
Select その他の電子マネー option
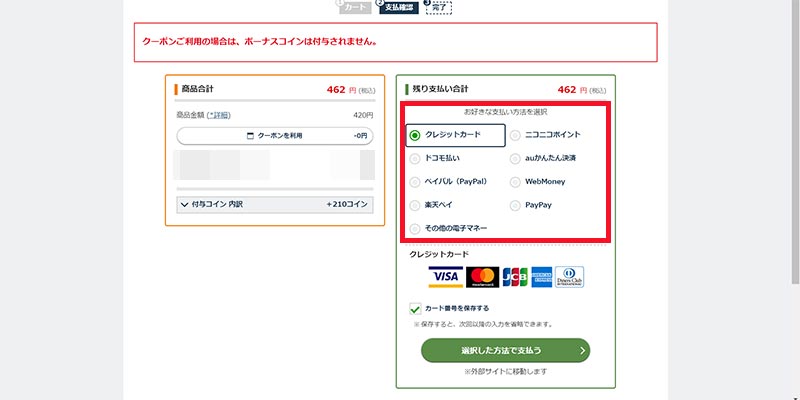pos(415,229)
